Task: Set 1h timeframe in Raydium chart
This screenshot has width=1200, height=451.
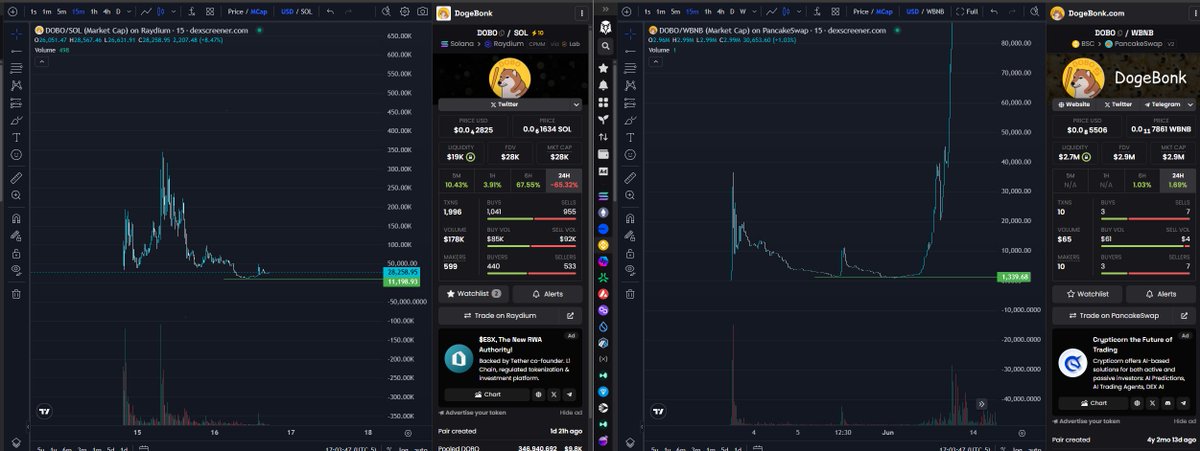Action: (93, 11)
